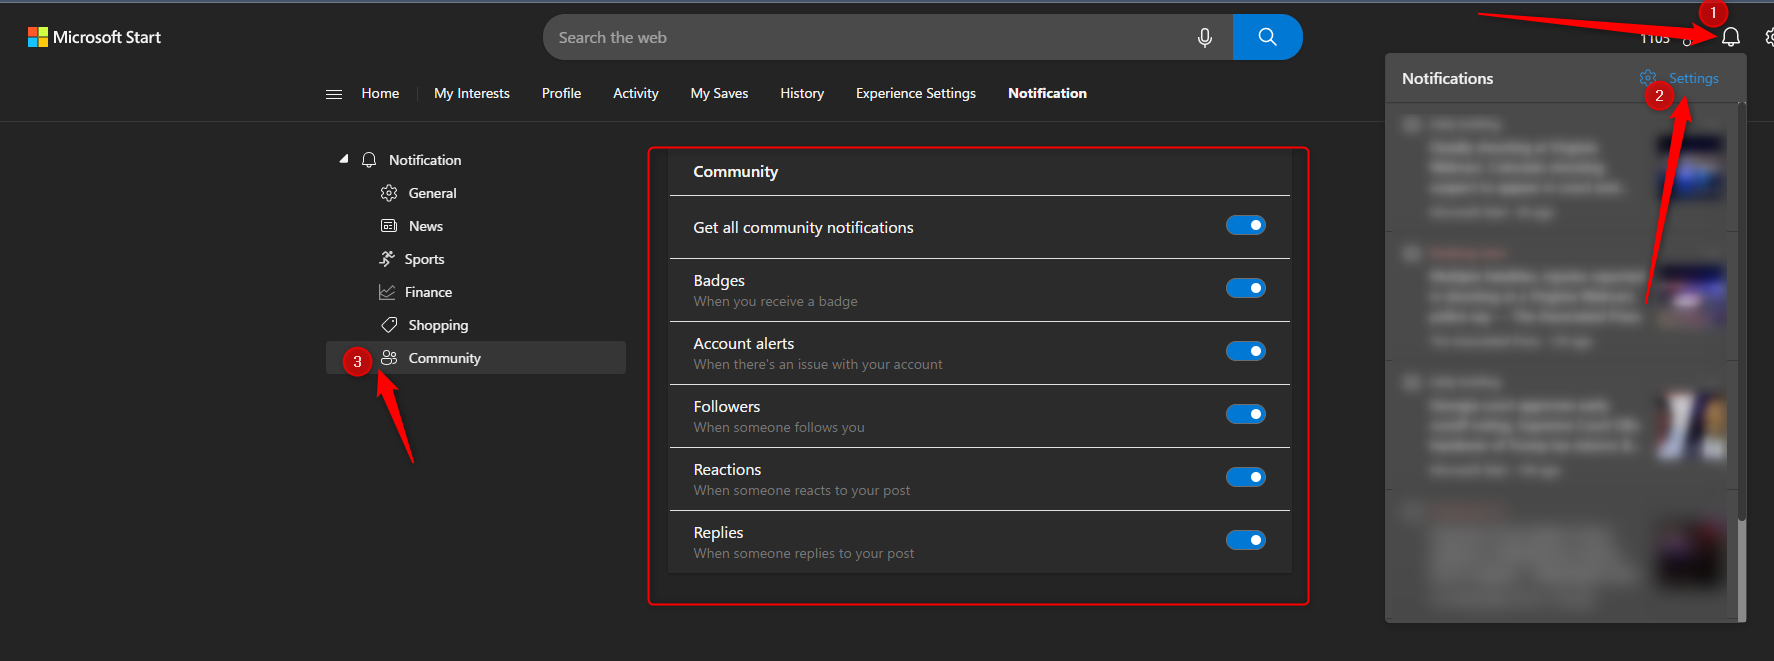
Task: Click the Microsoft Start logo
Action: (x=94, y=37)
